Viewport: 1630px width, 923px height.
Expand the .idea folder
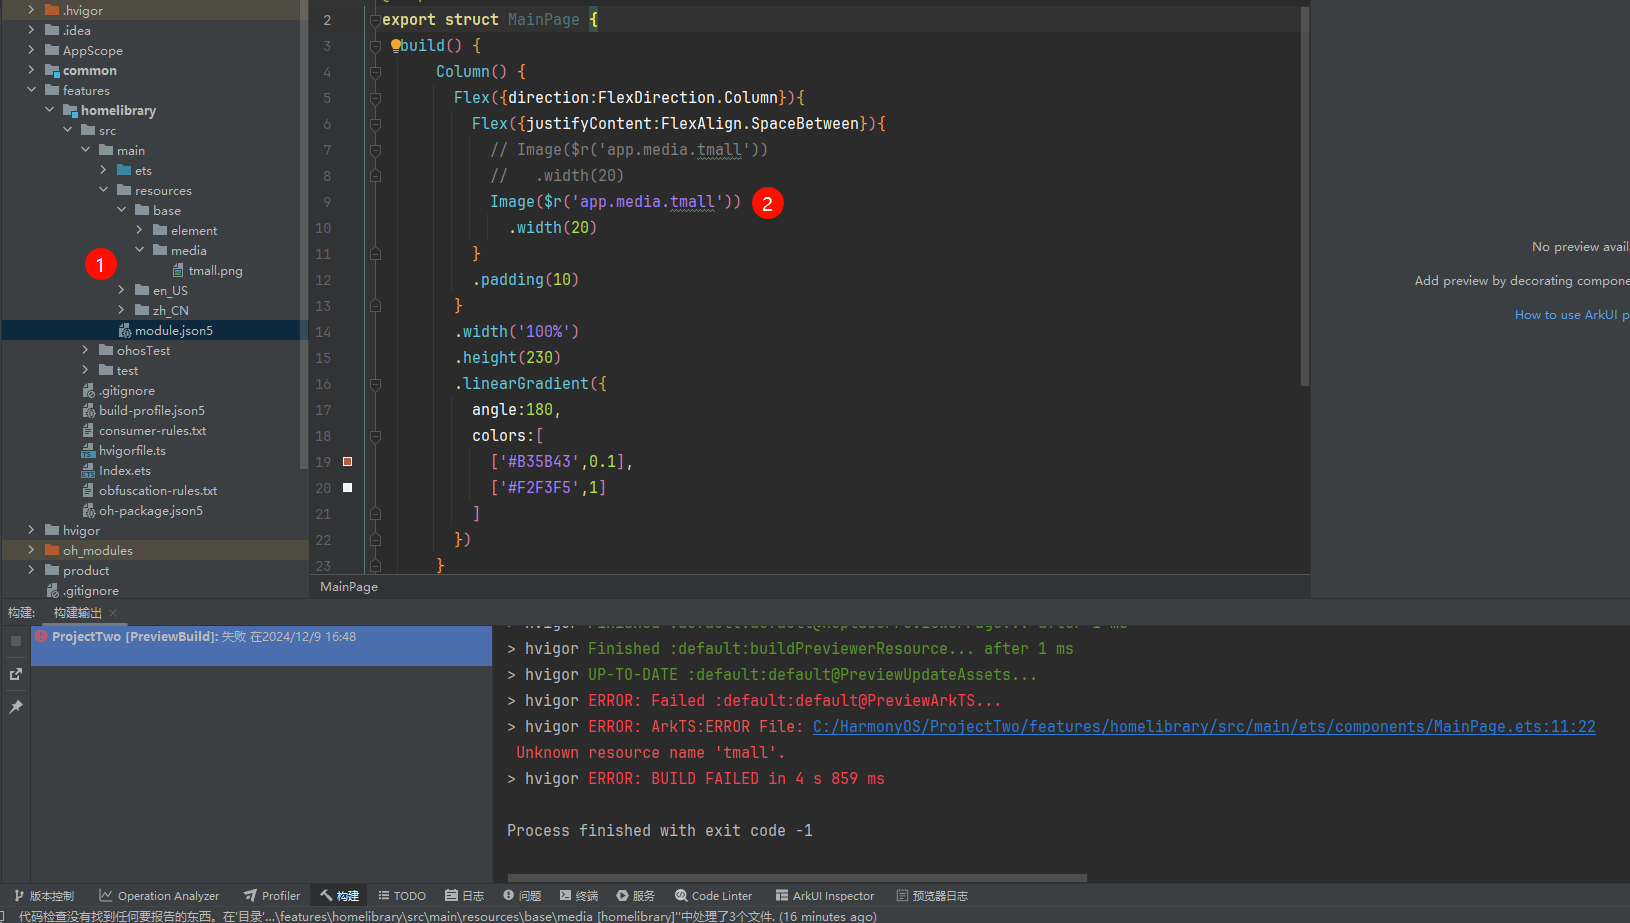[31, 30]
